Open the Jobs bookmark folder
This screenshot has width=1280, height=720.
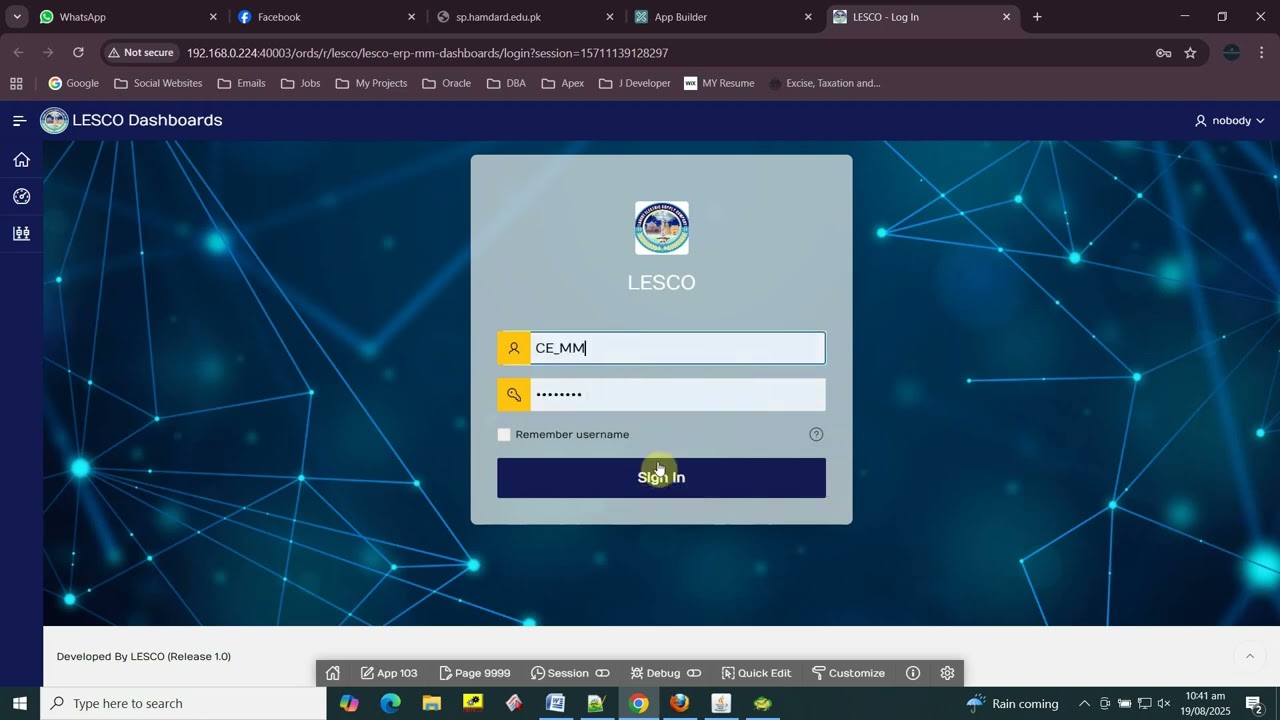tap(301, 83)
